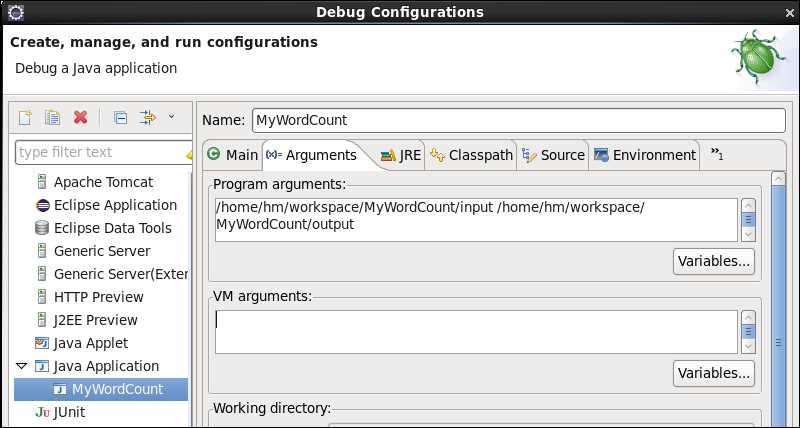Click the Filter launch configurations icon
This screenshot has height=428, width=800.
pyautogui.click(x=147, y=117)
